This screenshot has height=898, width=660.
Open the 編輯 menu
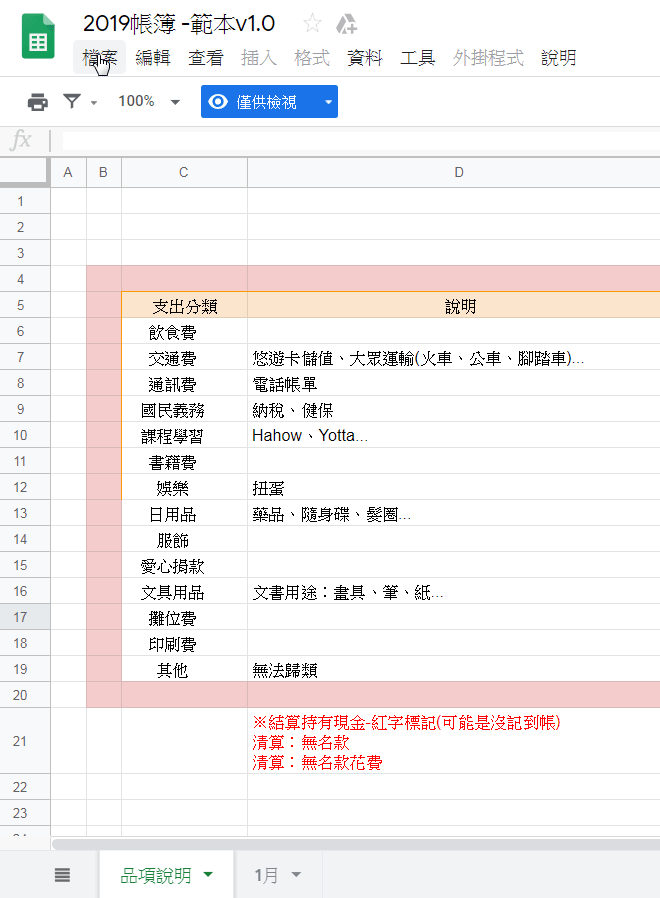point(153,57)
